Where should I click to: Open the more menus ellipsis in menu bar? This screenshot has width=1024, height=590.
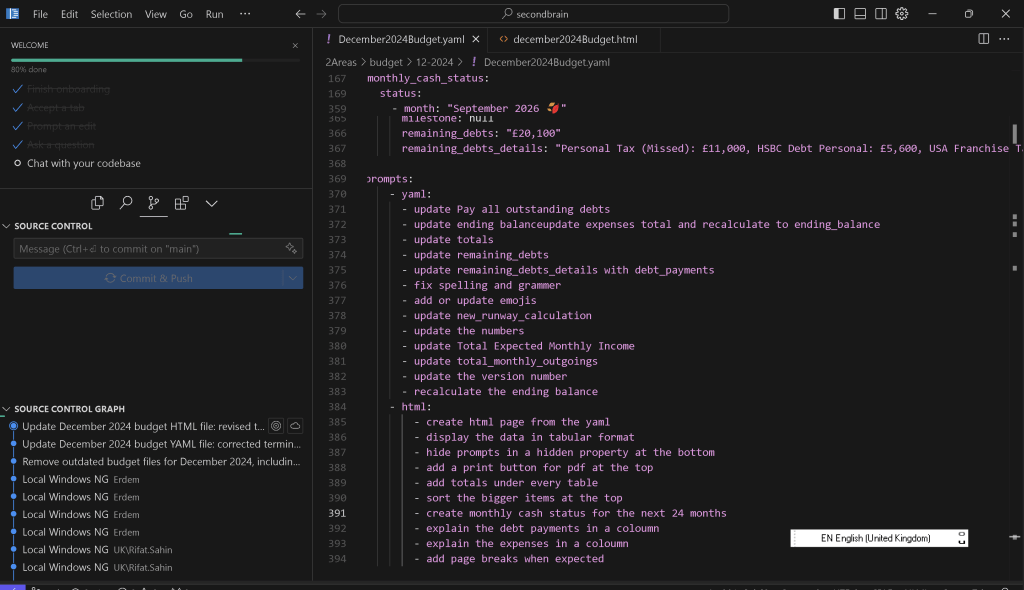tap(245, 14)
